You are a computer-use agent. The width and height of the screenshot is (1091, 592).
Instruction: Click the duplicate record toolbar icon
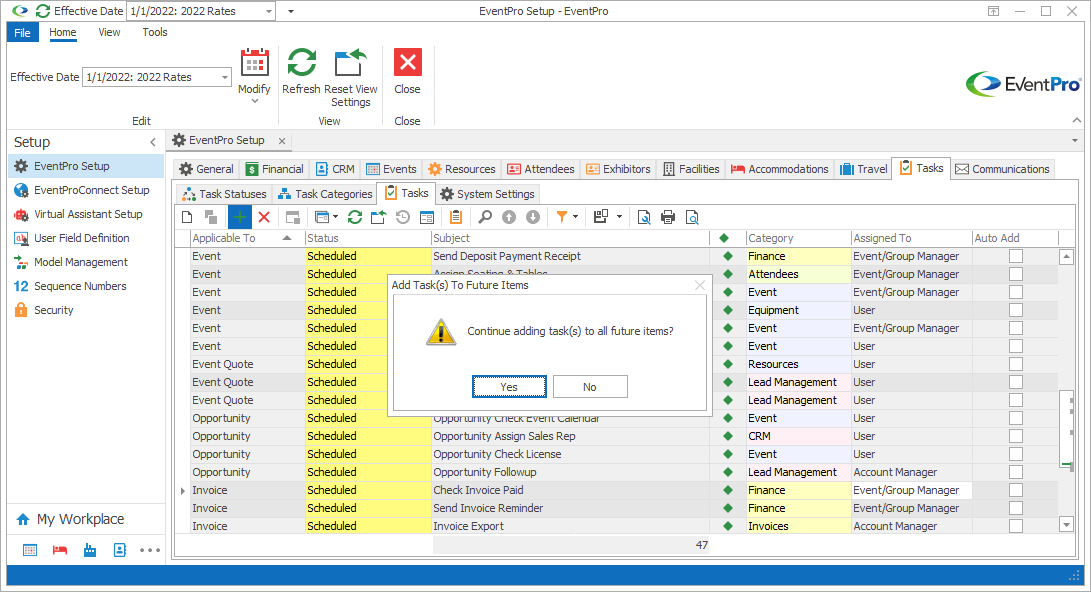210,217
